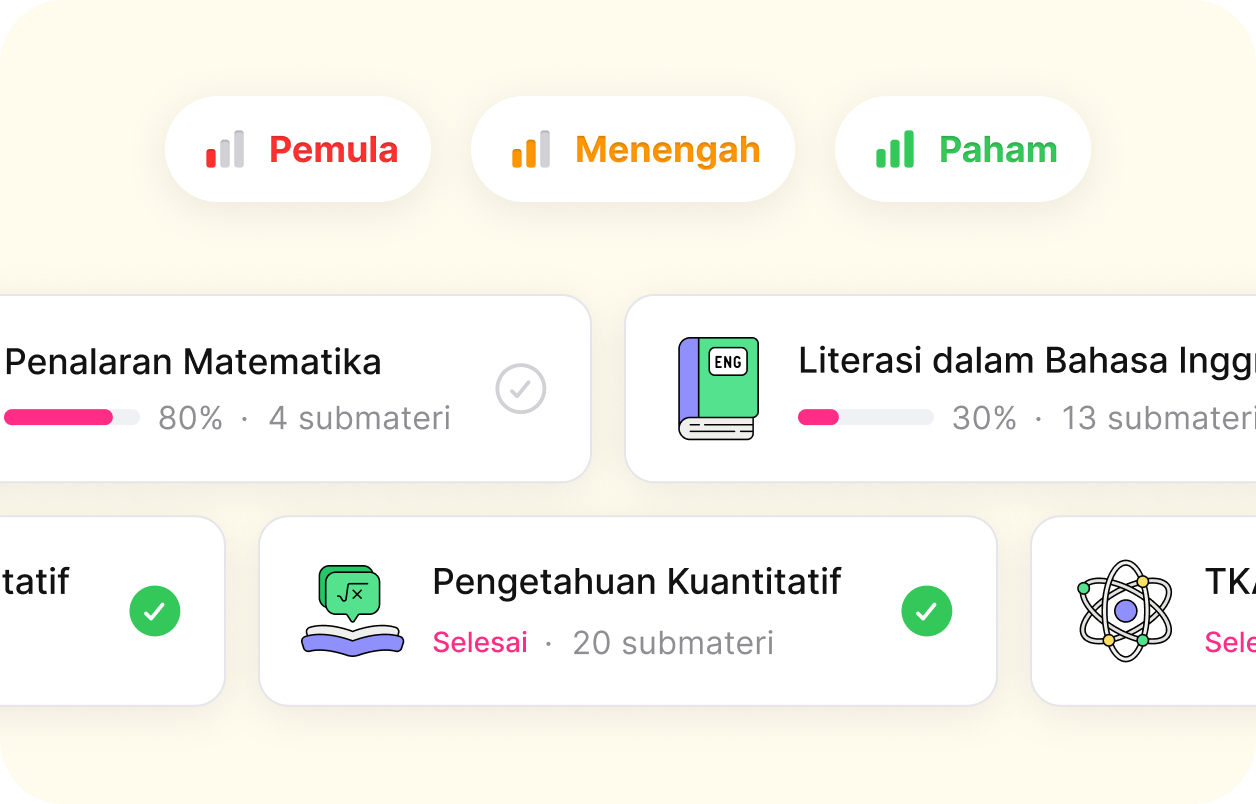Screen dimensions: 1256x804
Task: Open Penalaran Matematika subject title
Action: (x=193, y=362)
